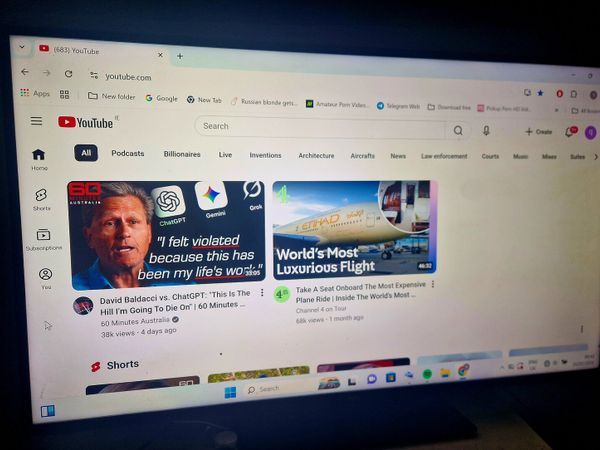Screen dimensions: 600x450
Task: Select the Live filter chip
Action: pos(225,155)
